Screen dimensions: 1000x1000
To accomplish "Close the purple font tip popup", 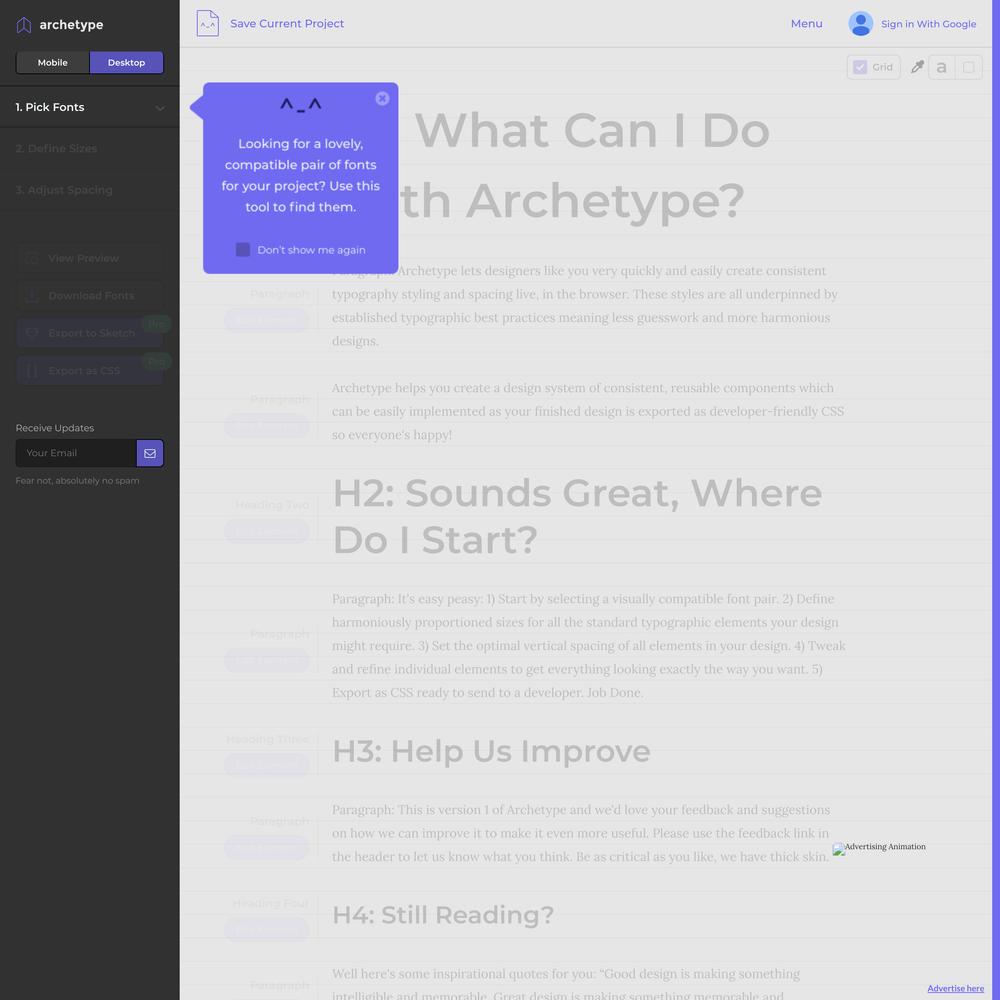I will point(382,98).
